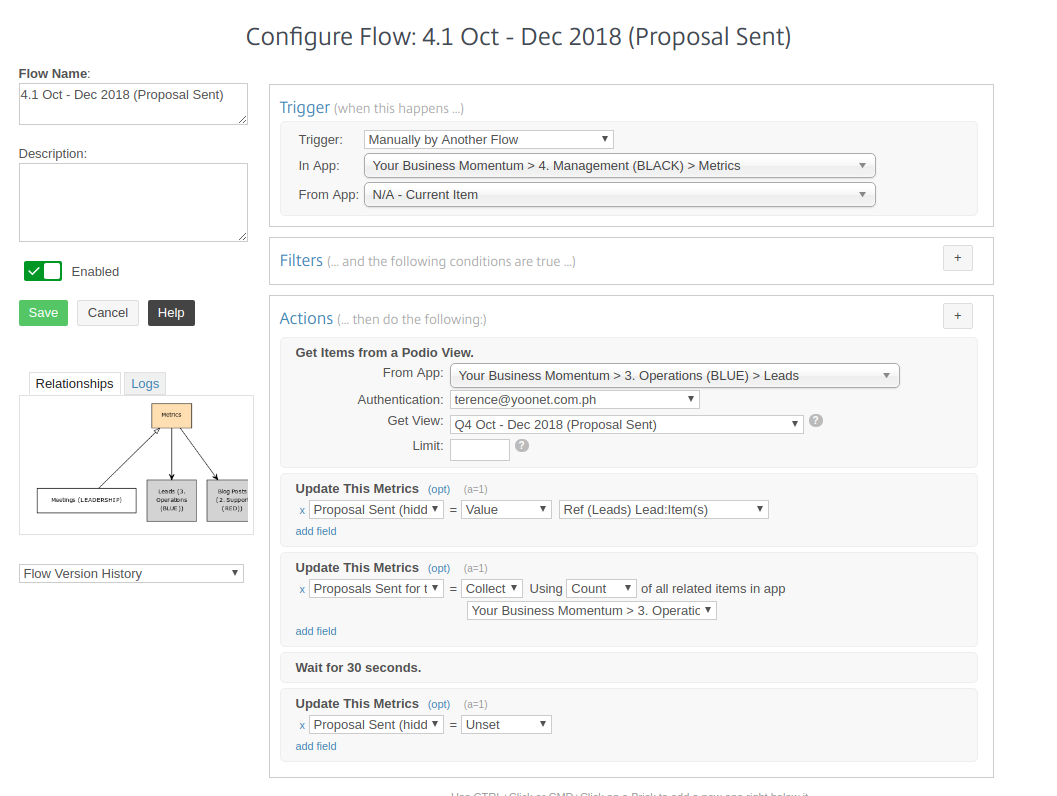Viewport: 1057px width, 796px height.
Task: Click the plus icon in Filters section
Action: pos(957,258)
